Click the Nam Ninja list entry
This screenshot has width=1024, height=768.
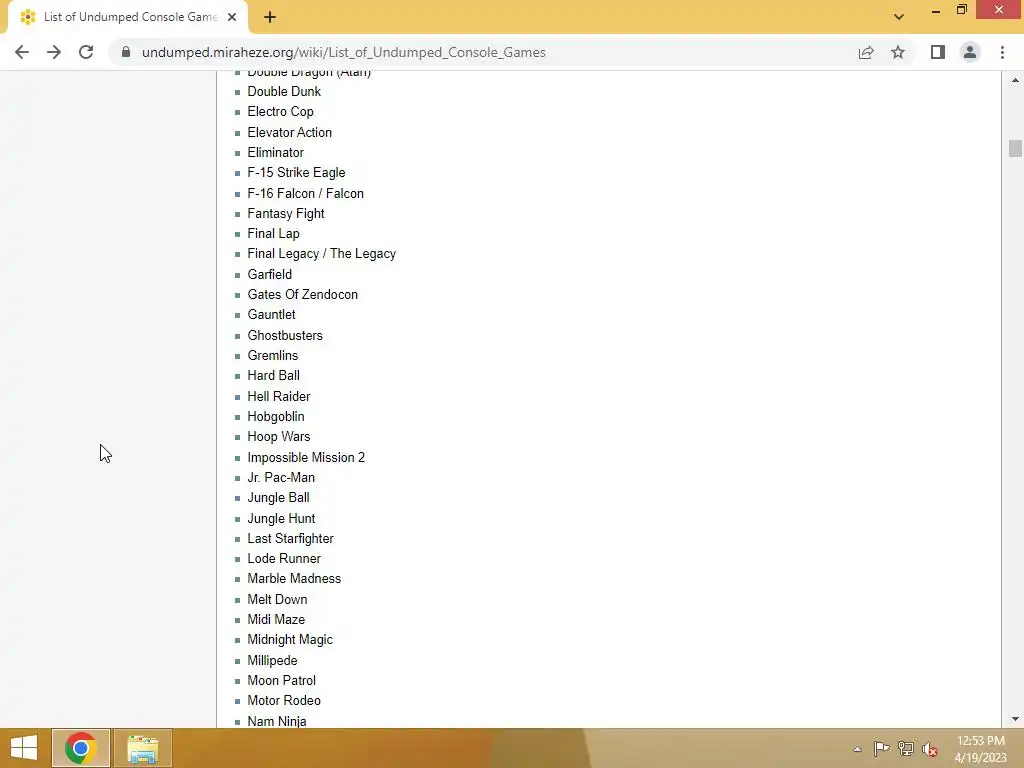point(277,721)
